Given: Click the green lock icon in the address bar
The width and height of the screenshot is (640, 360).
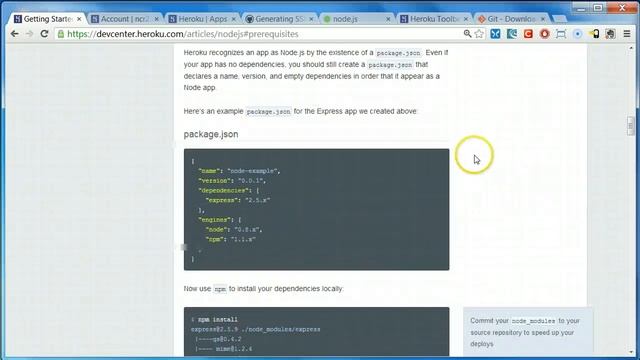Looking at the screenshot, I should [x=61, y=34].
